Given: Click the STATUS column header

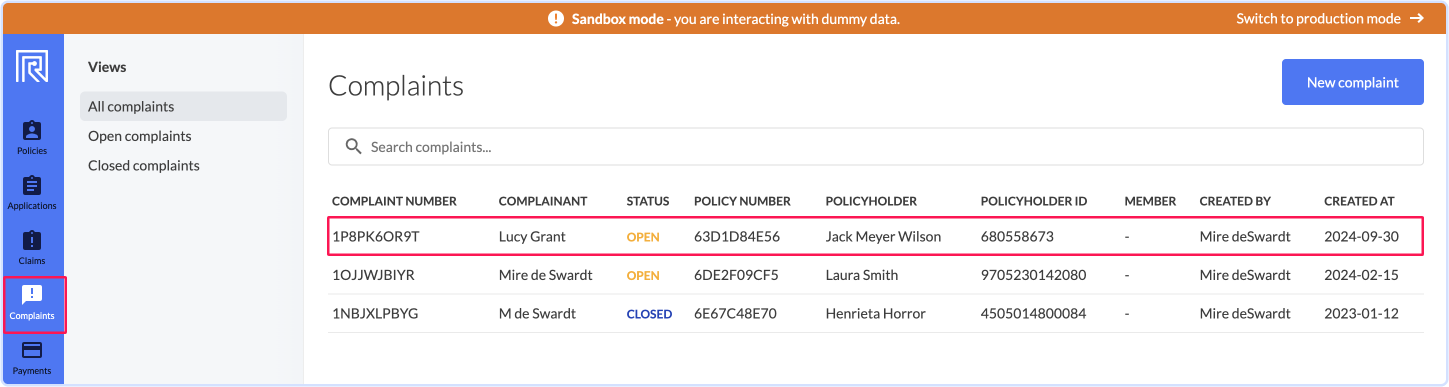Looking at the screenshot, I should (648, 201).
